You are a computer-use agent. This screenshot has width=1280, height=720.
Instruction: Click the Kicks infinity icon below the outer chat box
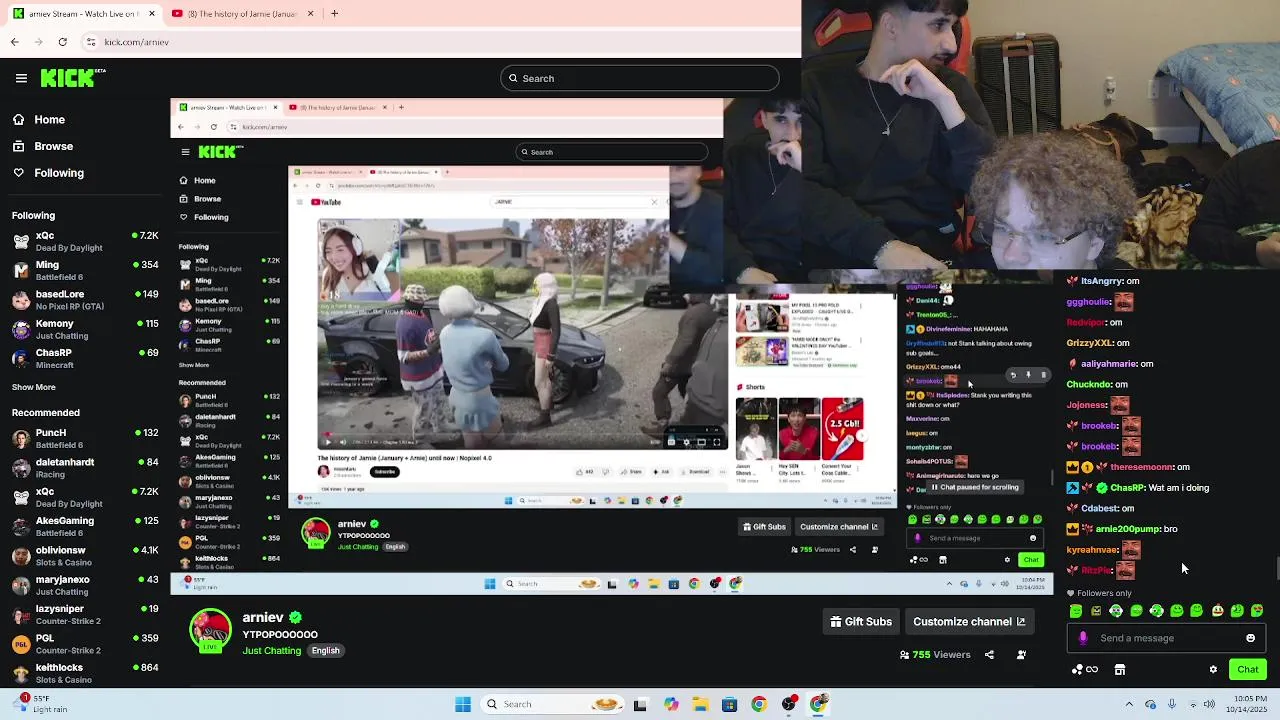pyautogui.click(x=1085, y=670)
